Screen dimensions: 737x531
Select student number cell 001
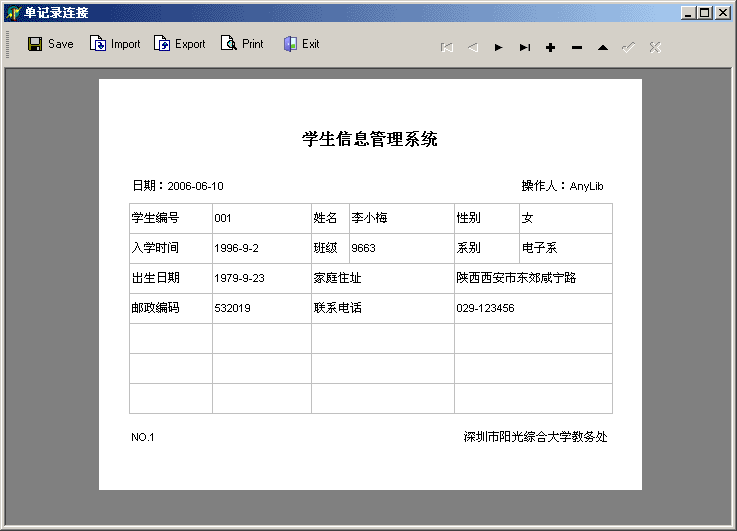[262, 218]
